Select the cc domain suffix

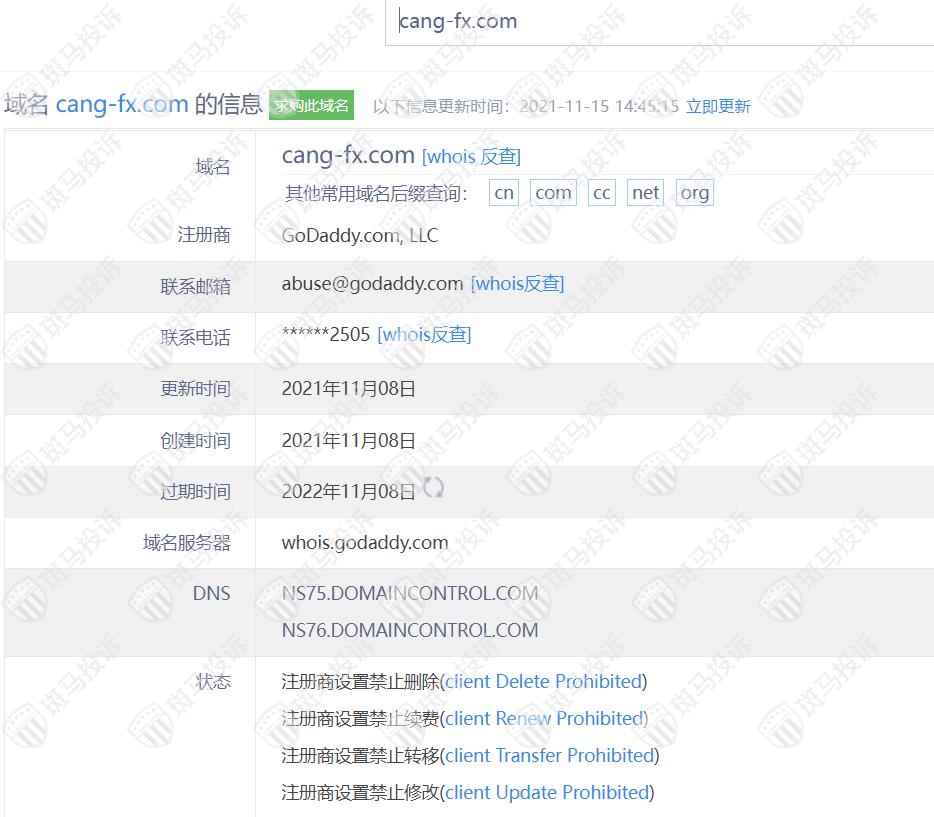click(x=601, y=193)
